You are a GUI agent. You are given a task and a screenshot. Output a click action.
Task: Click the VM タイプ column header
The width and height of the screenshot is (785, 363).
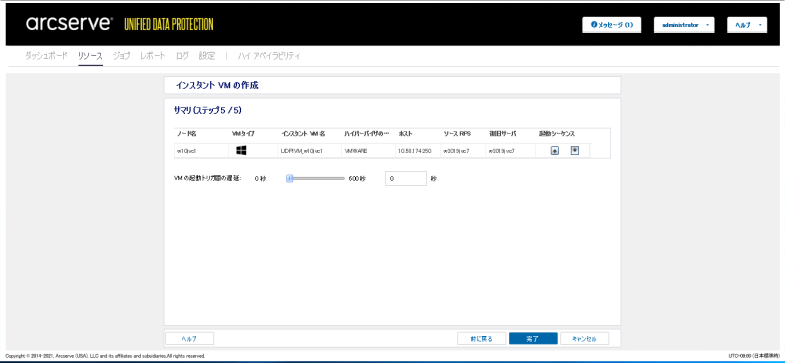click(x=243, y=134)
